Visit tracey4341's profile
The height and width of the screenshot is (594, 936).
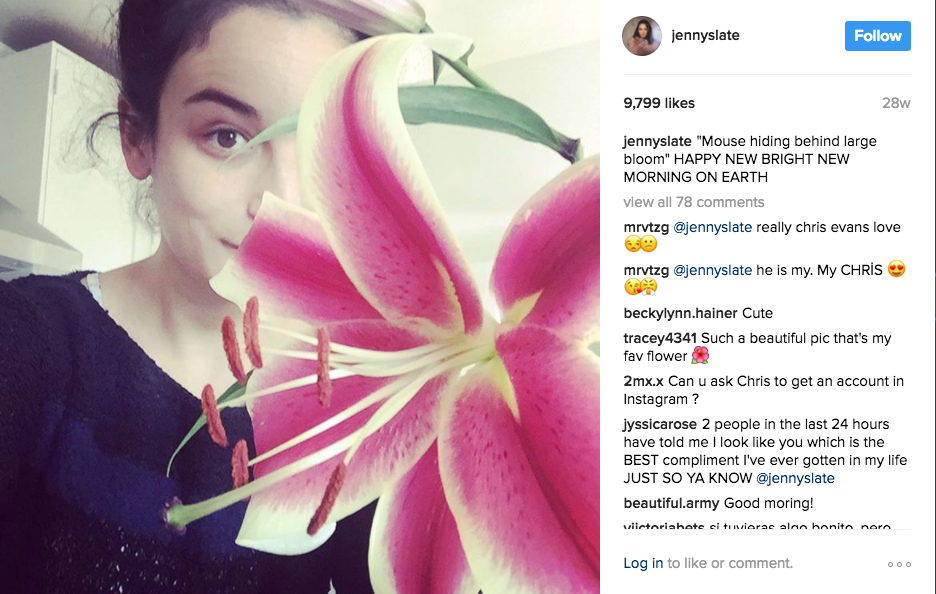(660, 338)
